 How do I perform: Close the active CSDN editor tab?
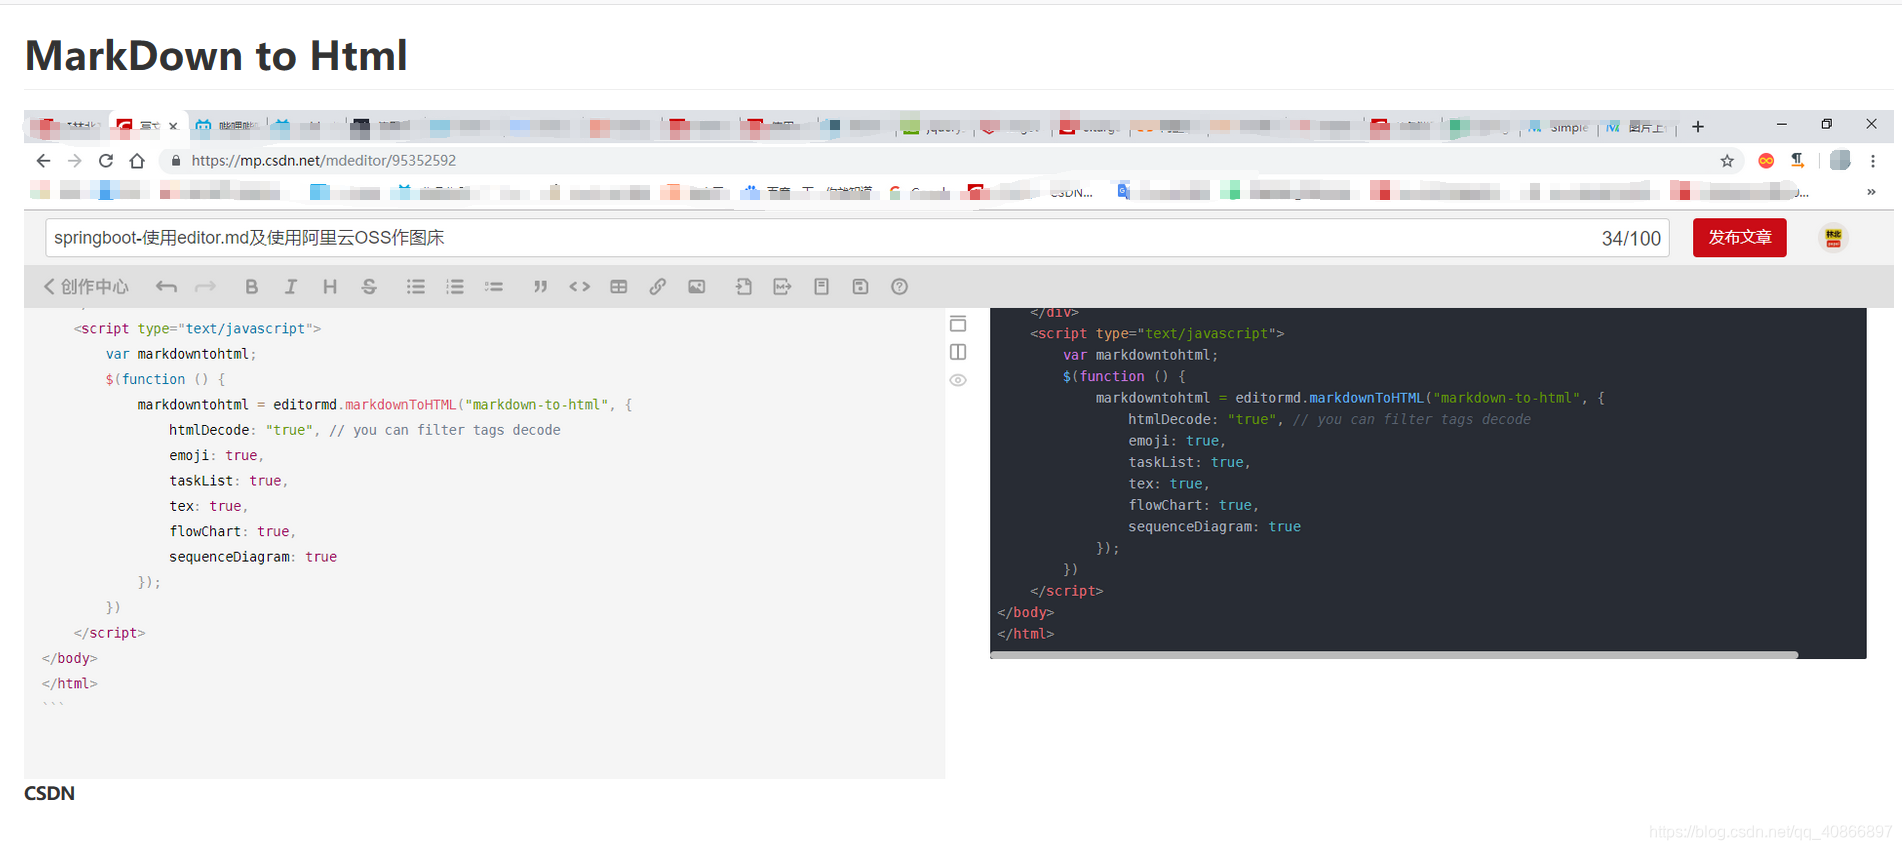[x=173, y=127]
